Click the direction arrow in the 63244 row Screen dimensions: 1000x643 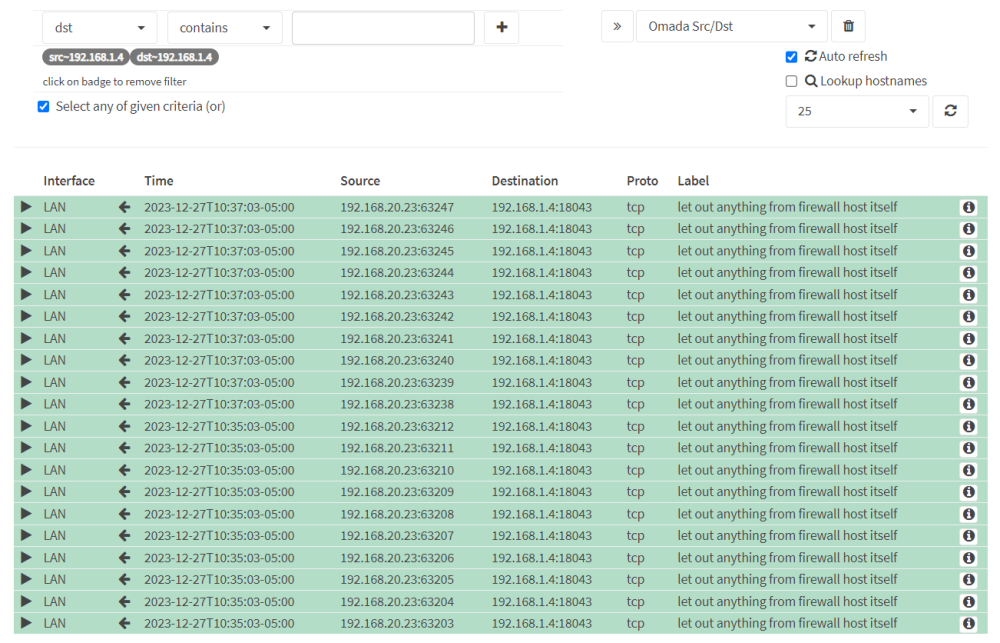tap(124, 273)
